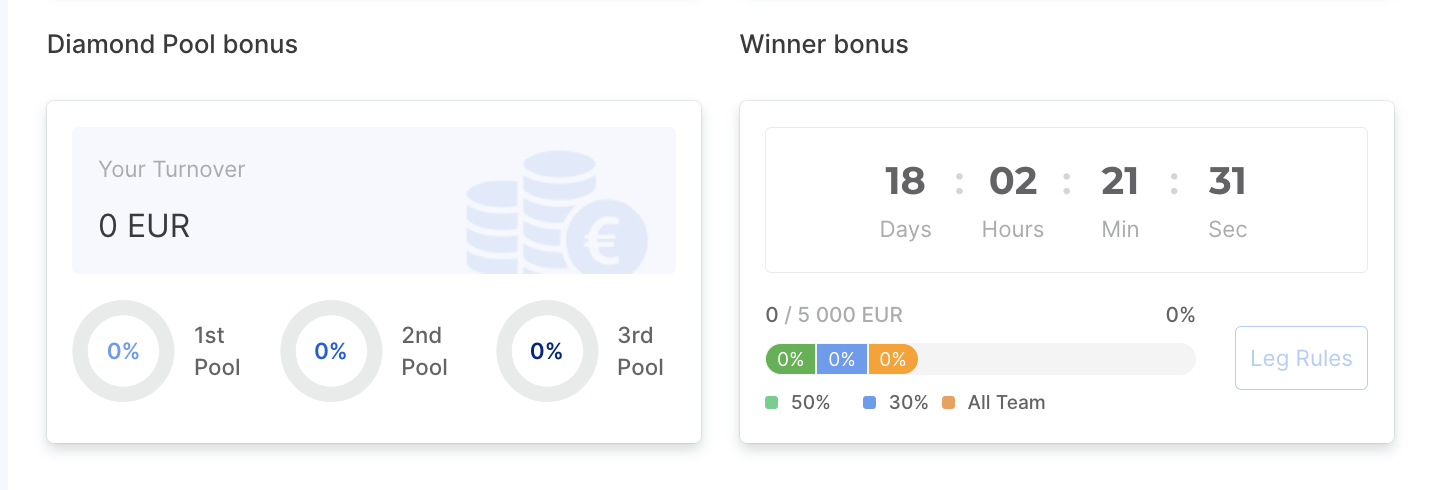Click the All Team legend label
Viewport: 1432px width, 490px height.
coord(1006,403)
